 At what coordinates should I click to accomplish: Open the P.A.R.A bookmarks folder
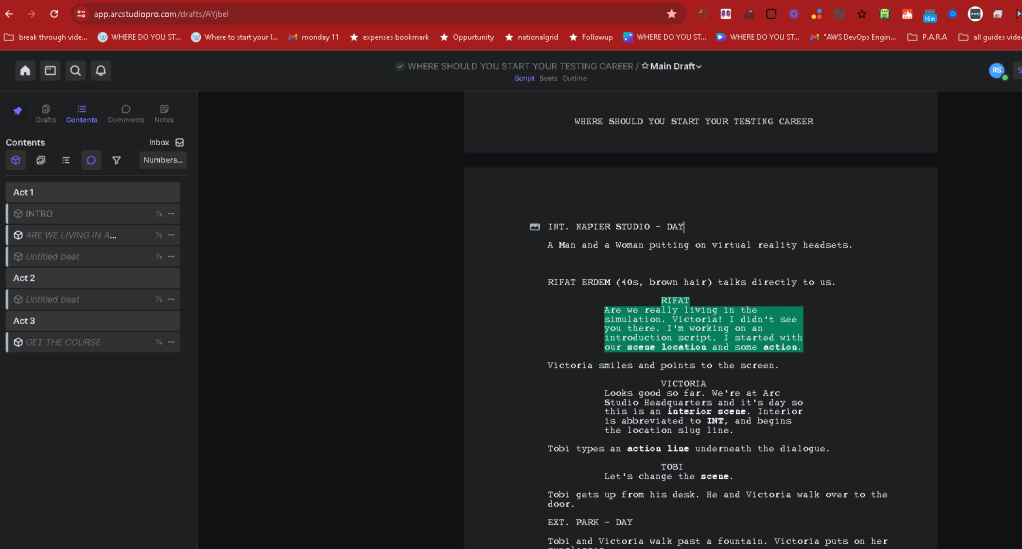pos(927,37)
